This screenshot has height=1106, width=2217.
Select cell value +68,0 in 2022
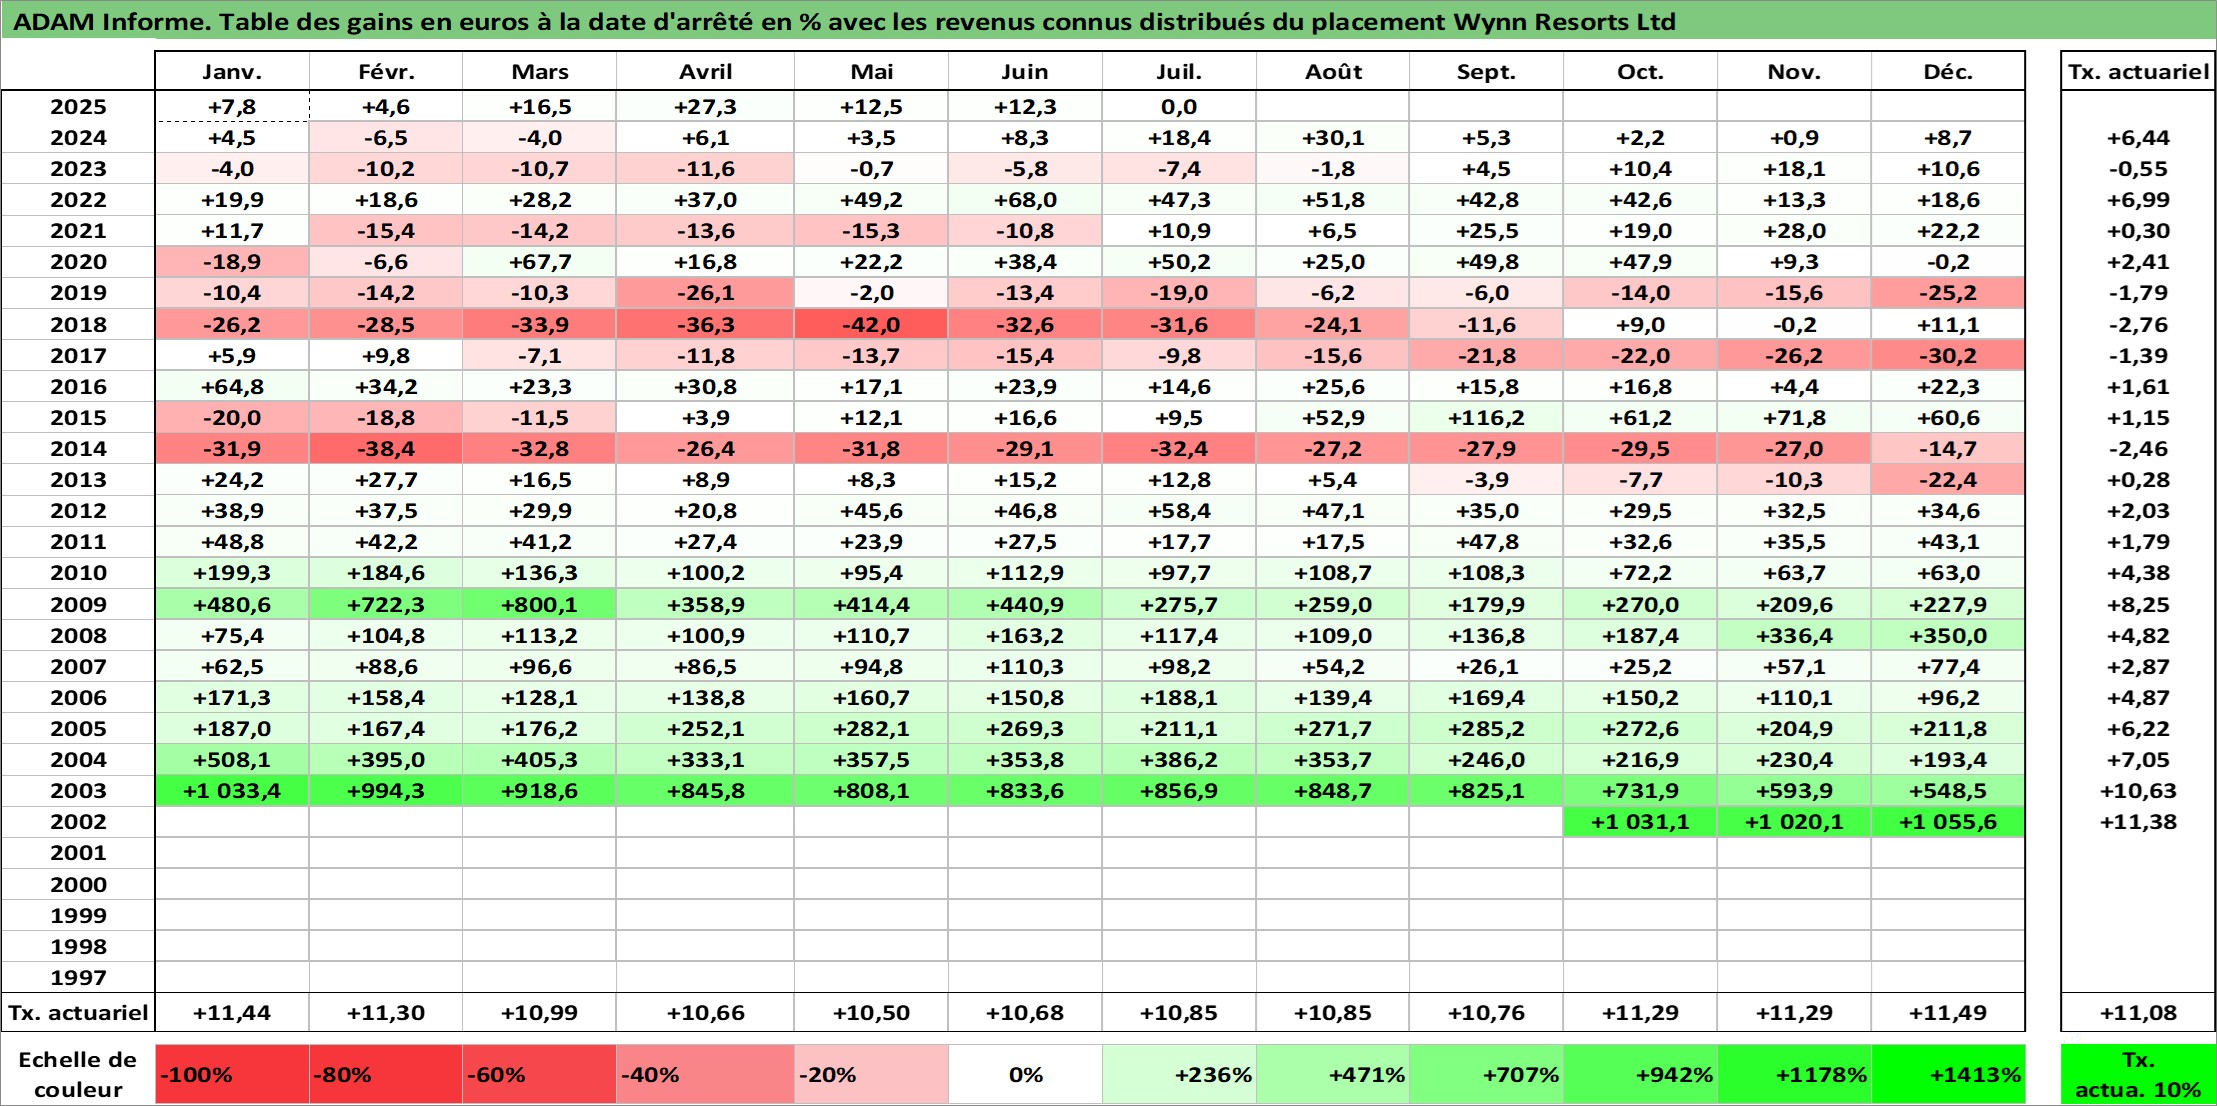[x=1025, y=199]
